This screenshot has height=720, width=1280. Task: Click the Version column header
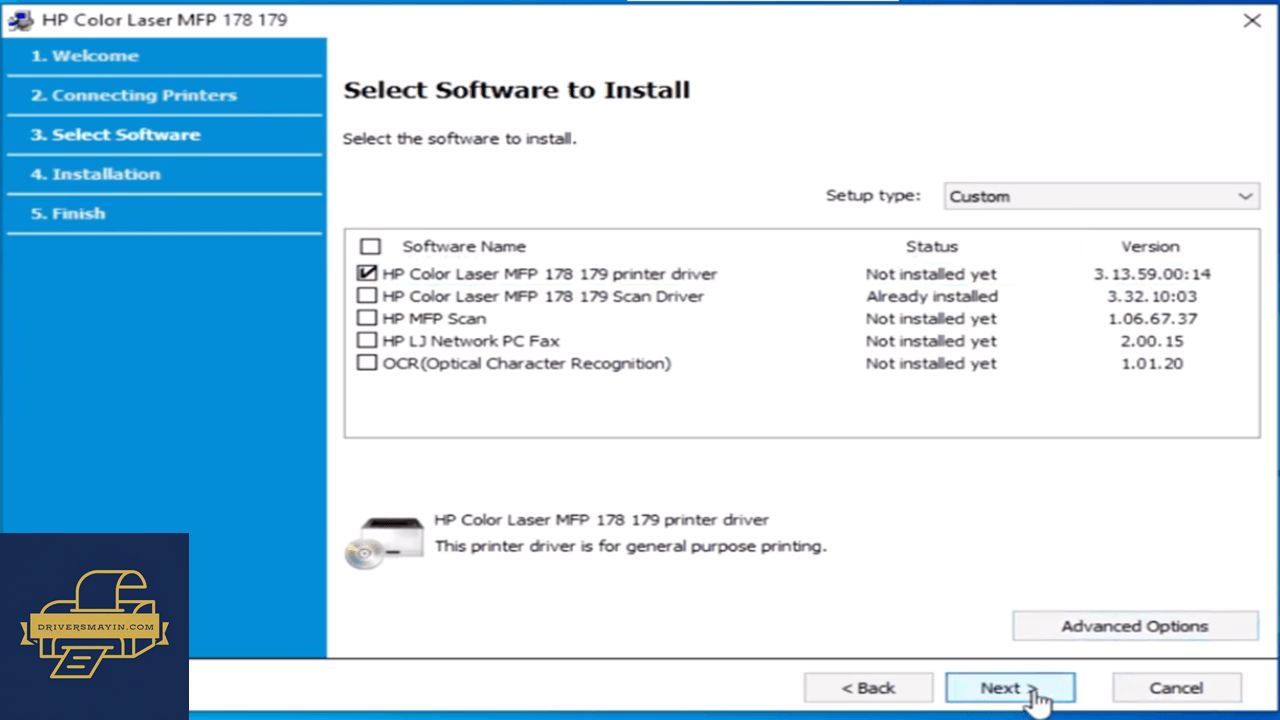click(x=1150, y=246)
